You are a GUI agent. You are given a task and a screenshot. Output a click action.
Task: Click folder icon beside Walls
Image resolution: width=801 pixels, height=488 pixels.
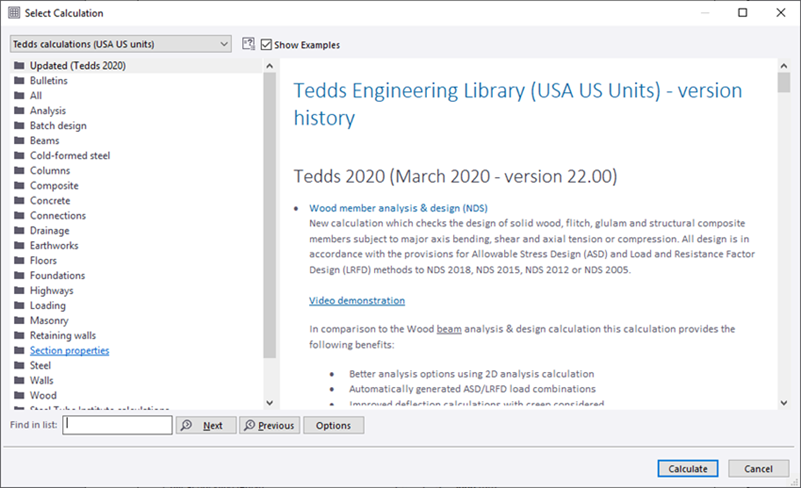pyautogui.click(x=19, y=380)
